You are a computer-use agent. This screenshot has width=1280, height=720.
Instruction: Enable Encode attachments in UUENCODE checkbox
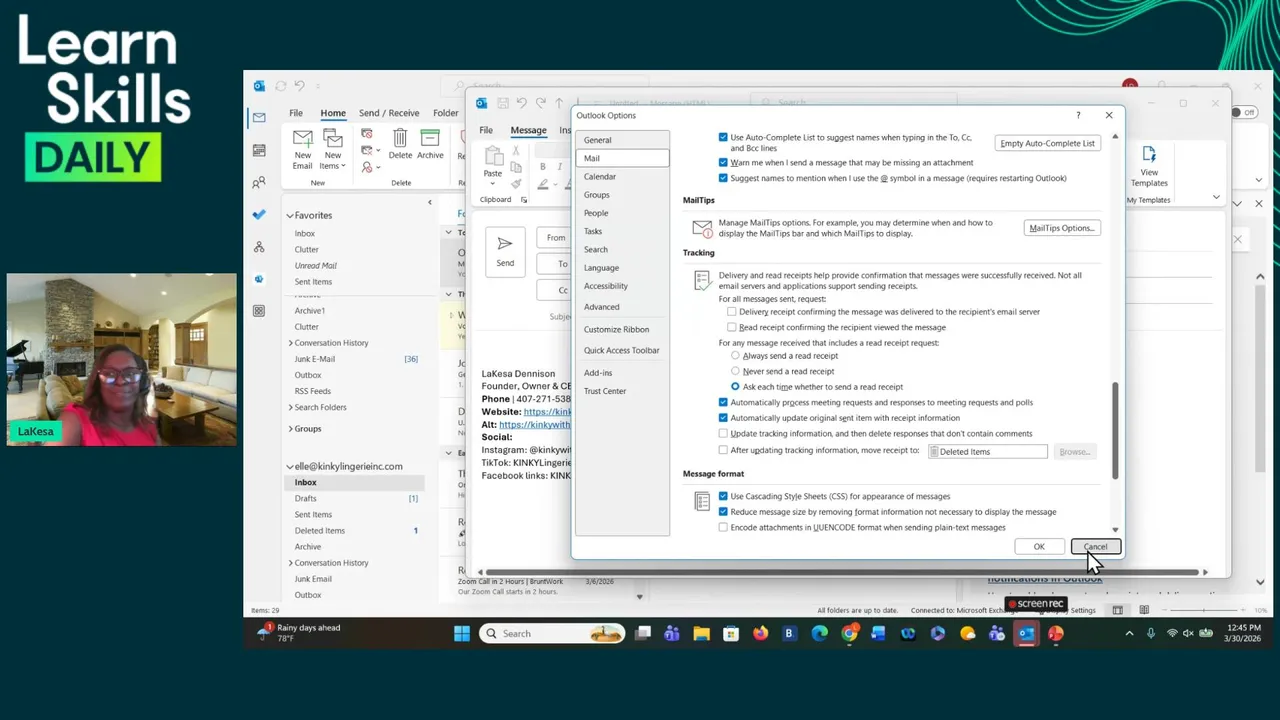[x=723, y=527]
